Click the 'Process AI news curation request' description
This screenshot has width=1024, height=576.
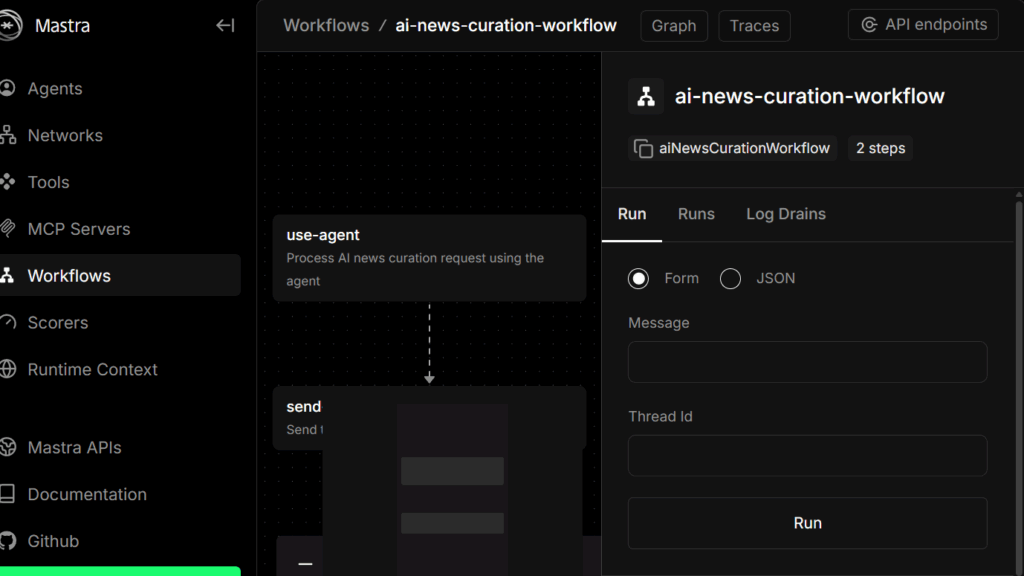point(415,269)
